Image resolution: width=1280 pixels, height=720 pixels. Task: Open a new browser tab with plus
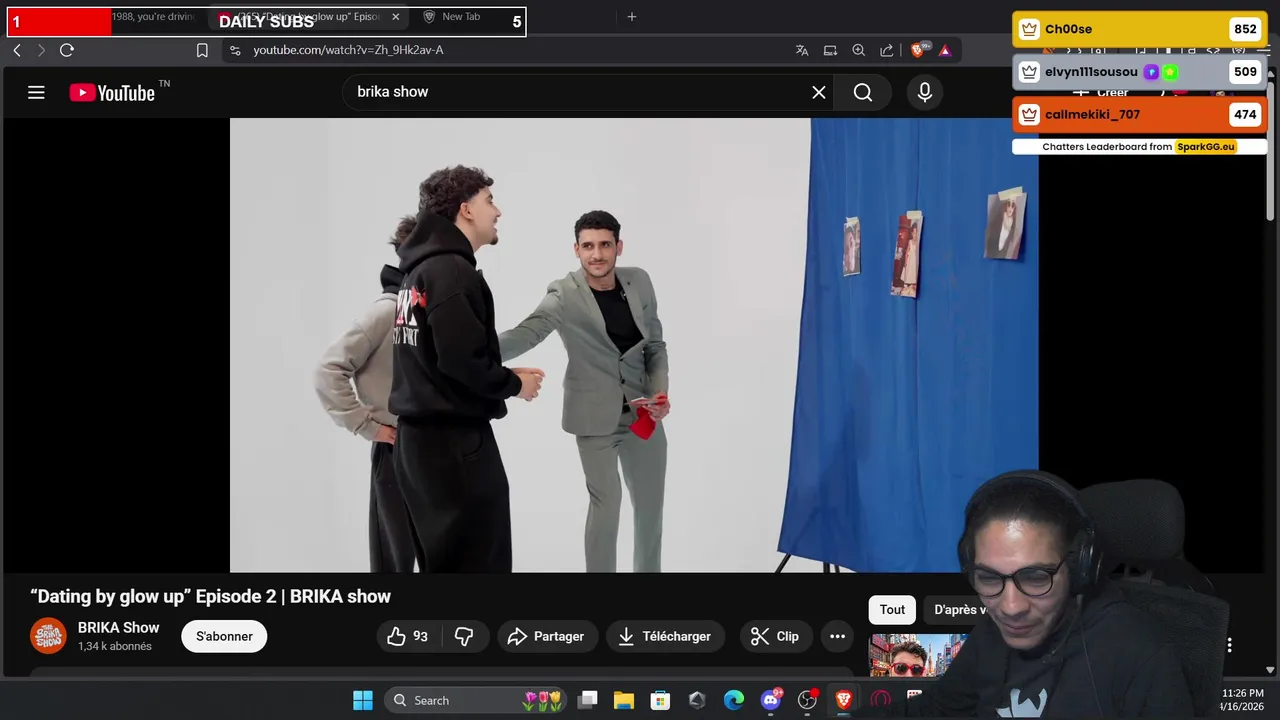(x=631, y=17)
